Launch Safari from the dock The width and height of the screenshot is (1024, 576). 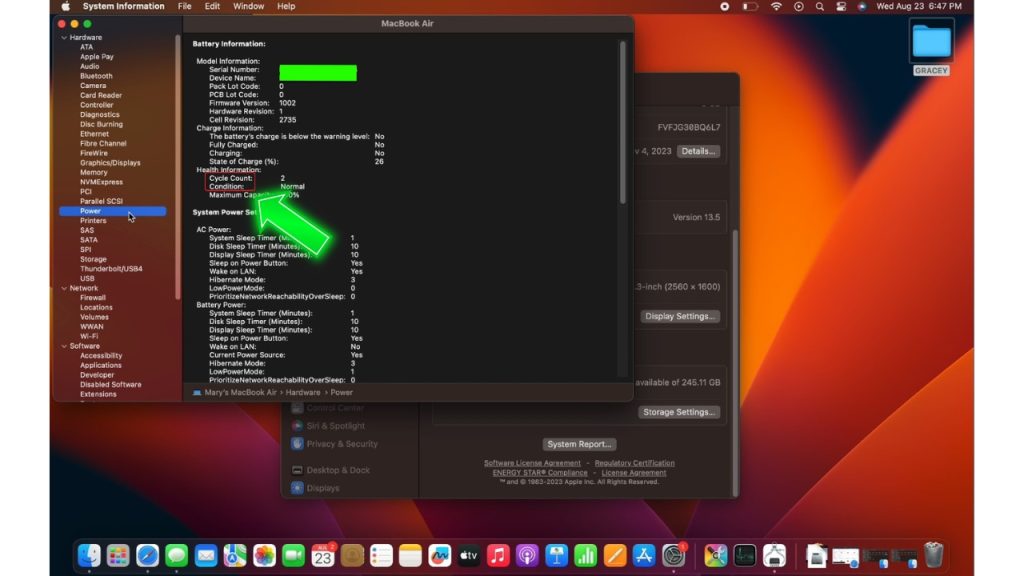click(x=148, y=556)
